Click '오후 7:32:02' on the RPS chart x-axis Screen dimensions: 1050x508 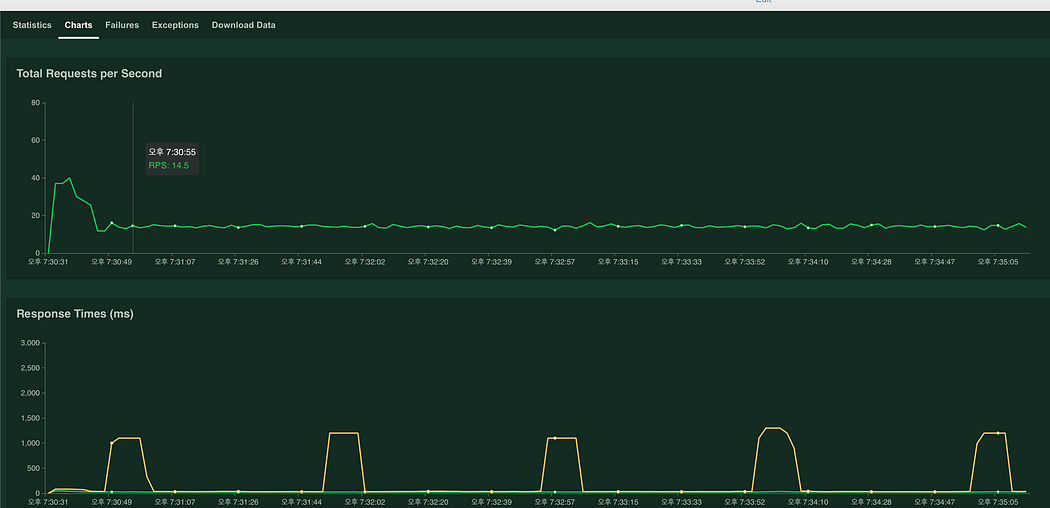click(x=365, y=262)
